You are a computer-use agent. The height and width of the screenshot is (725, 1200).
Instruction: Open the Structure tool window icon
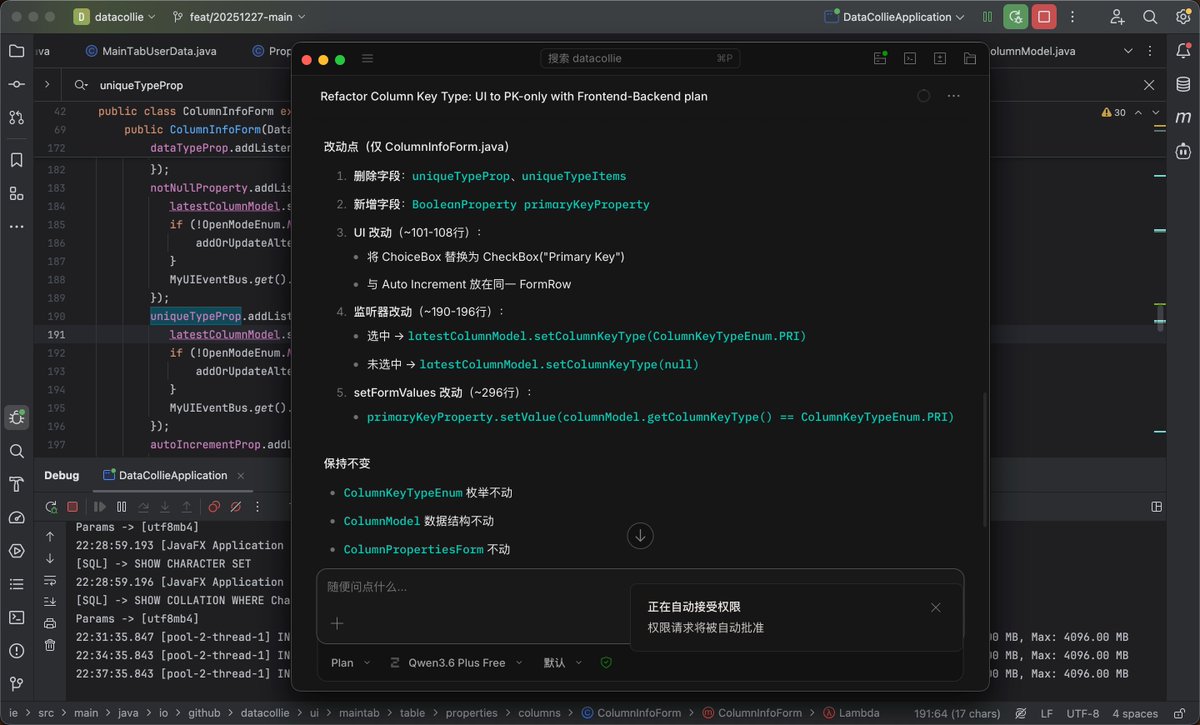click(16, 193)
